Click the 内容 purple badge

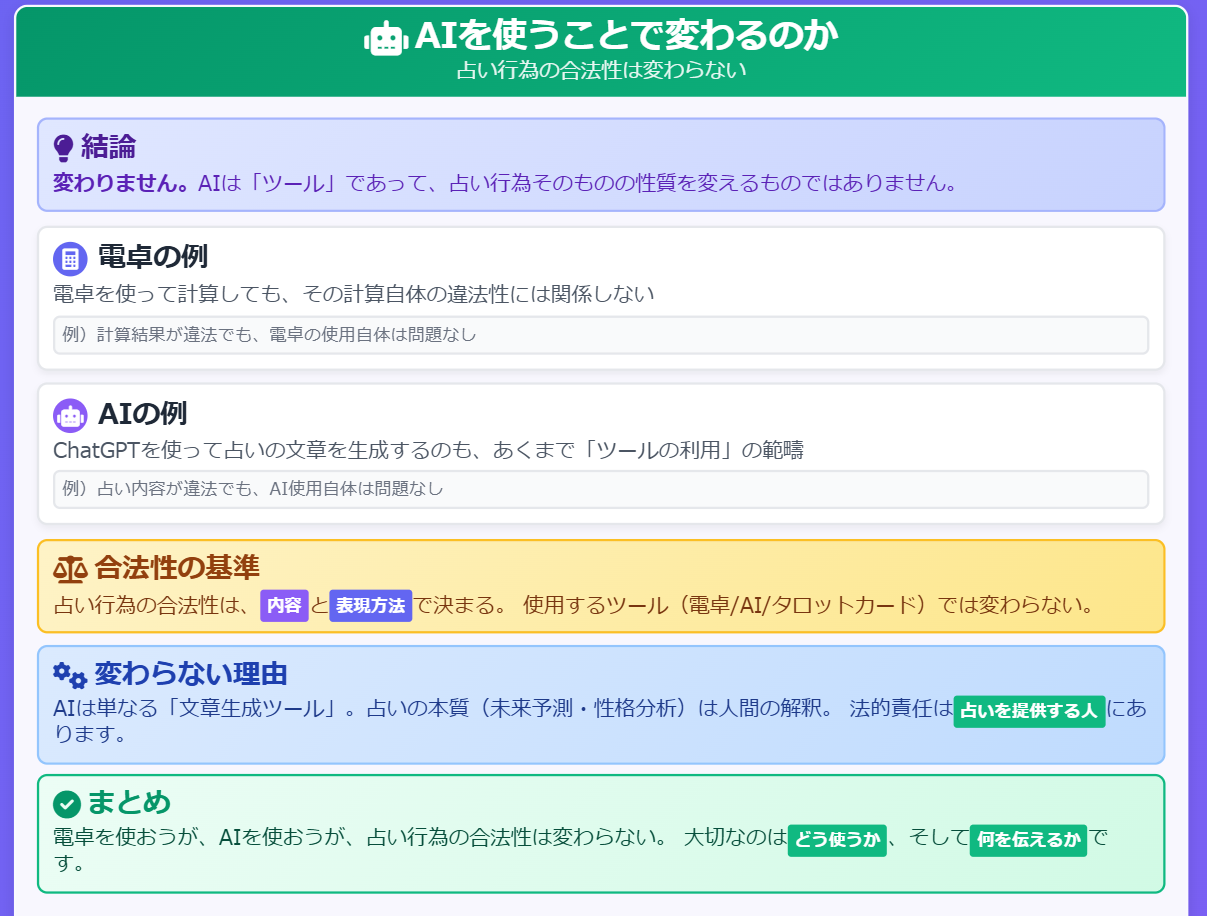click(x=284, y=605)
